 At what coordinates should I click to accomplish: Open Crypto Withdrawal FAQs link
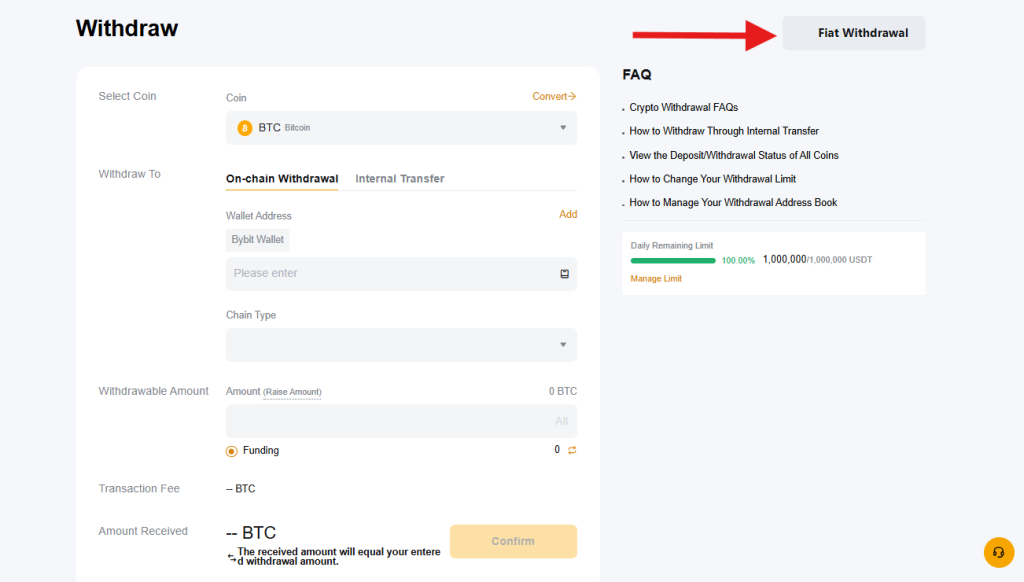coord(683,107)
